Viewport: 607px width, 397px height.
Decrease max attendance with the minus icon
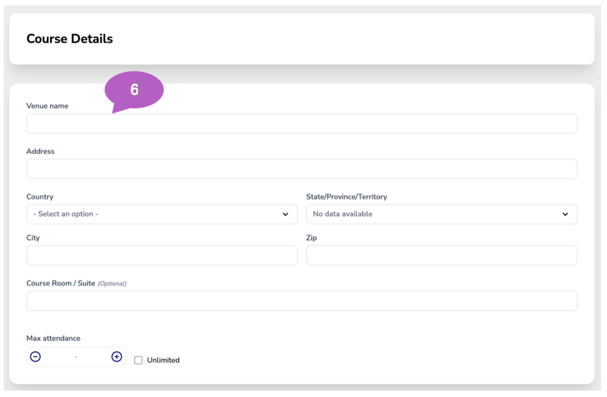(35, 356)
